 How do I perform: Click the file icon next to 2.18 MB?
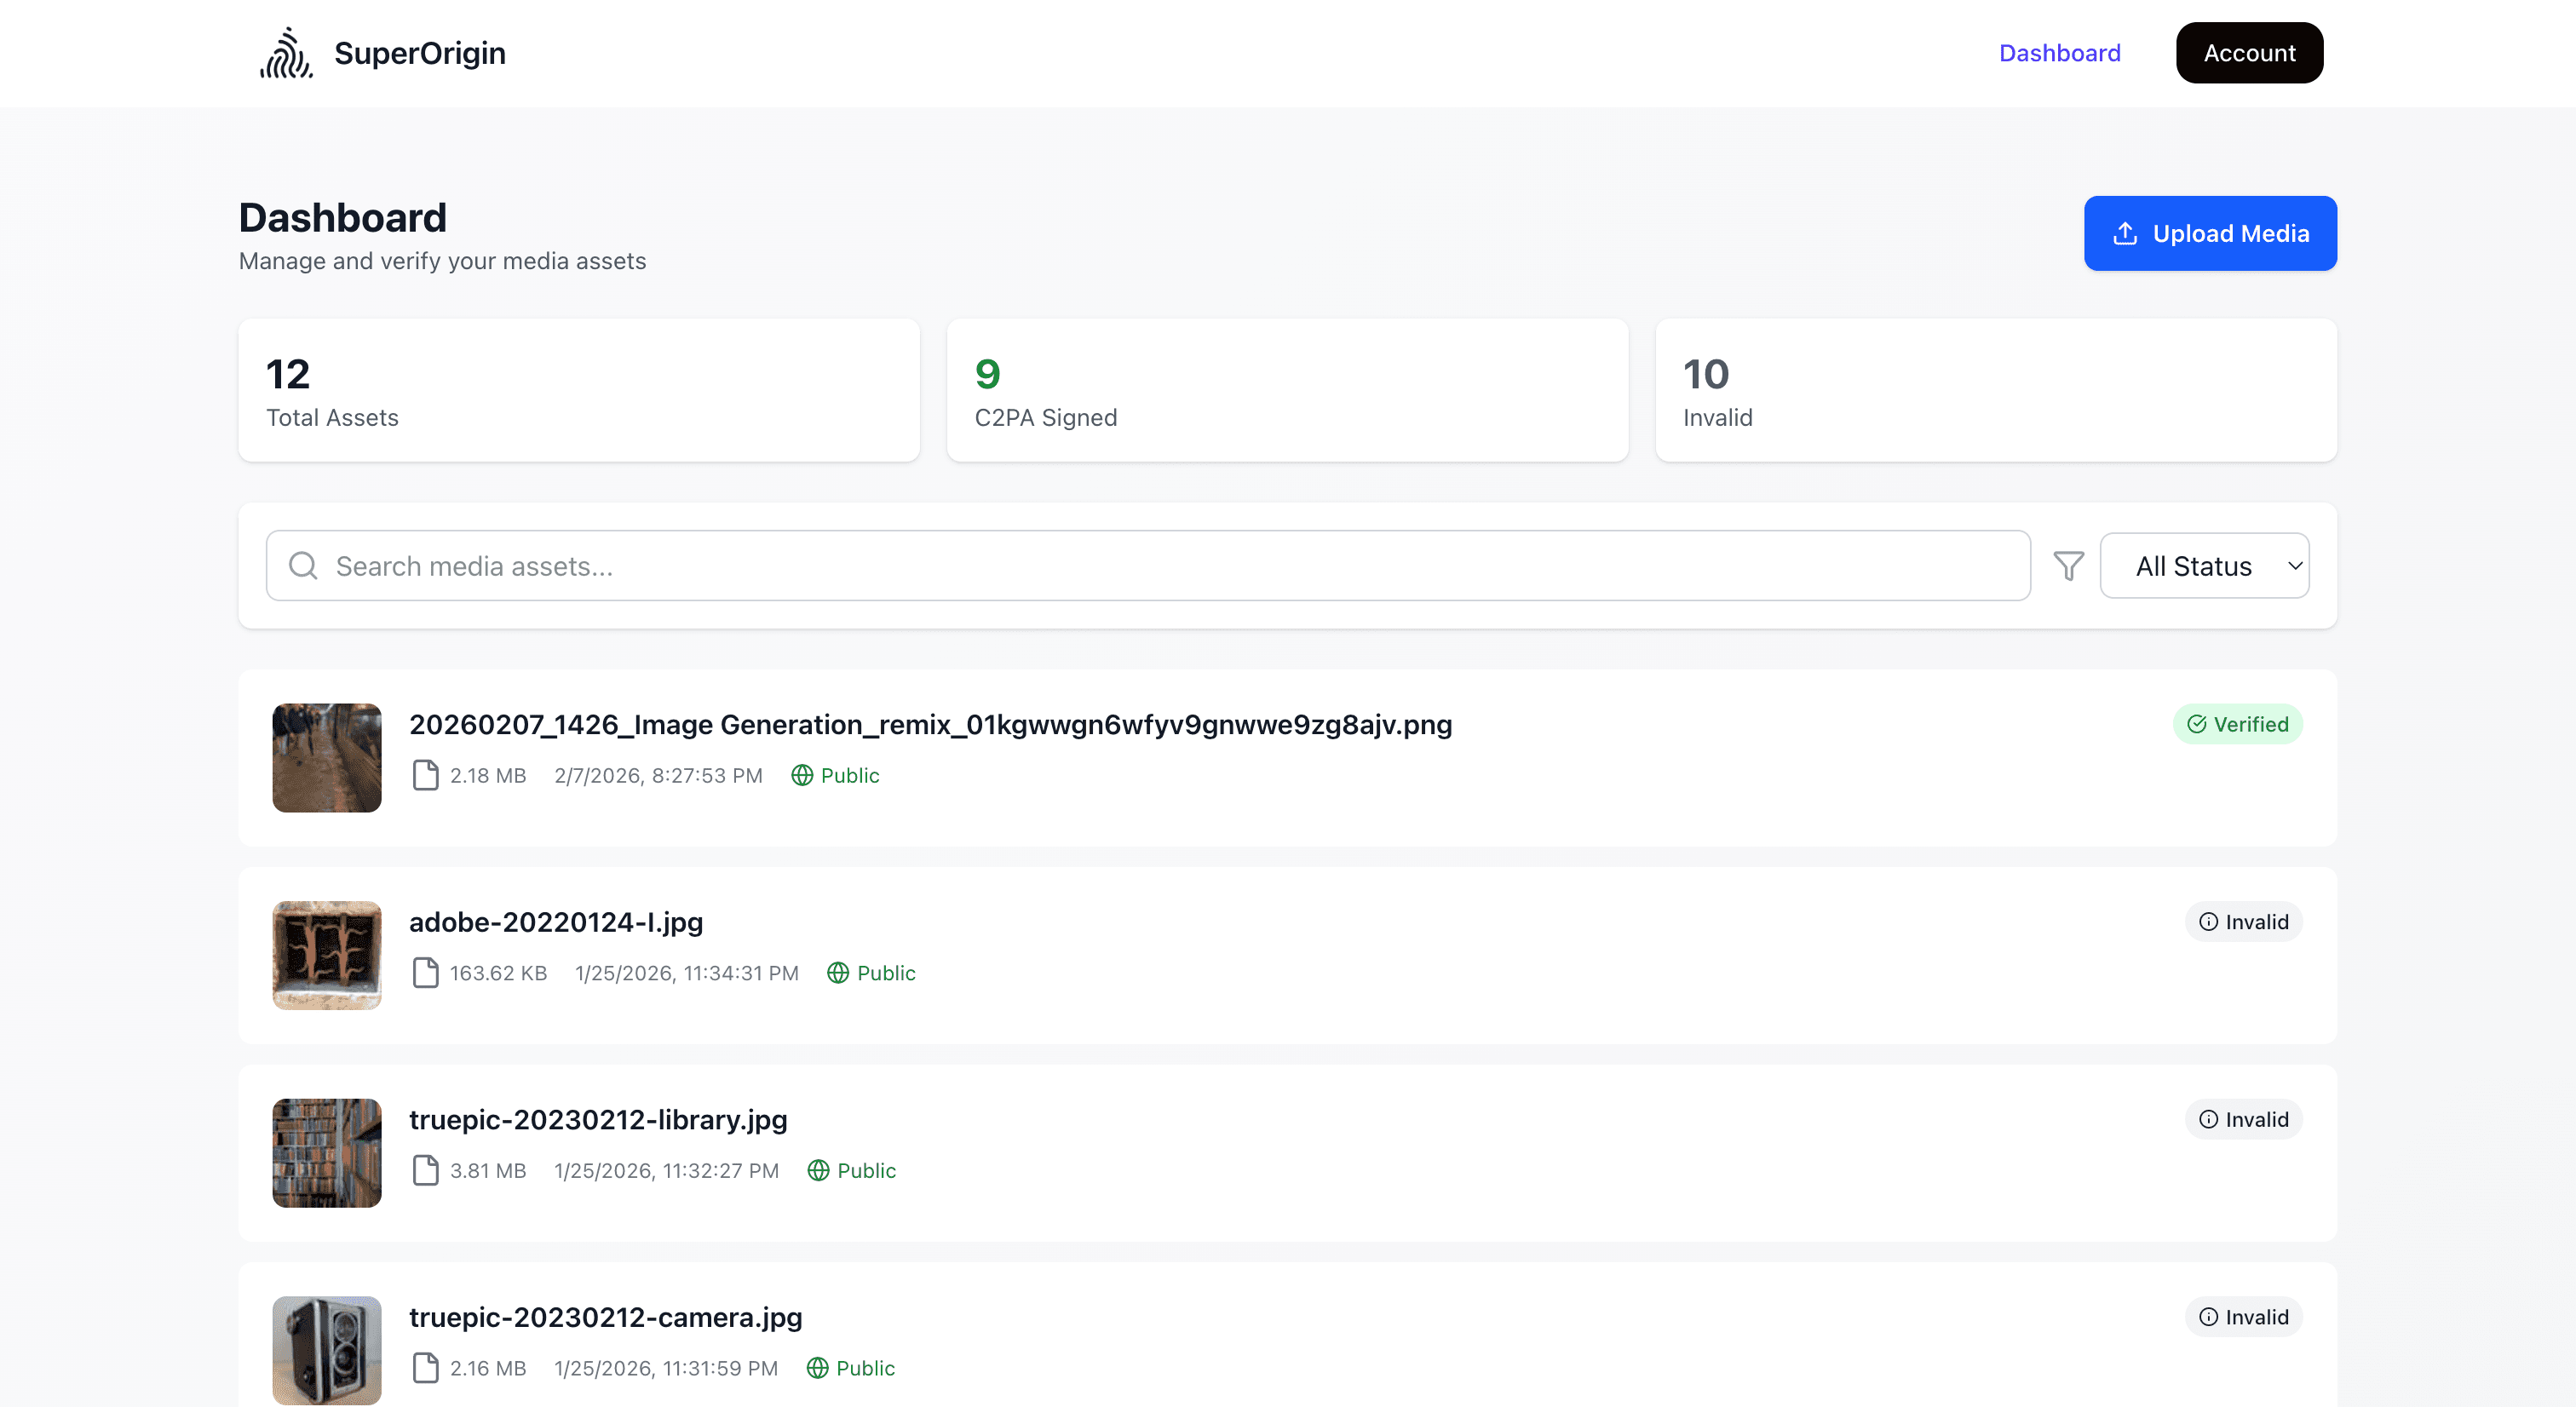427,775
